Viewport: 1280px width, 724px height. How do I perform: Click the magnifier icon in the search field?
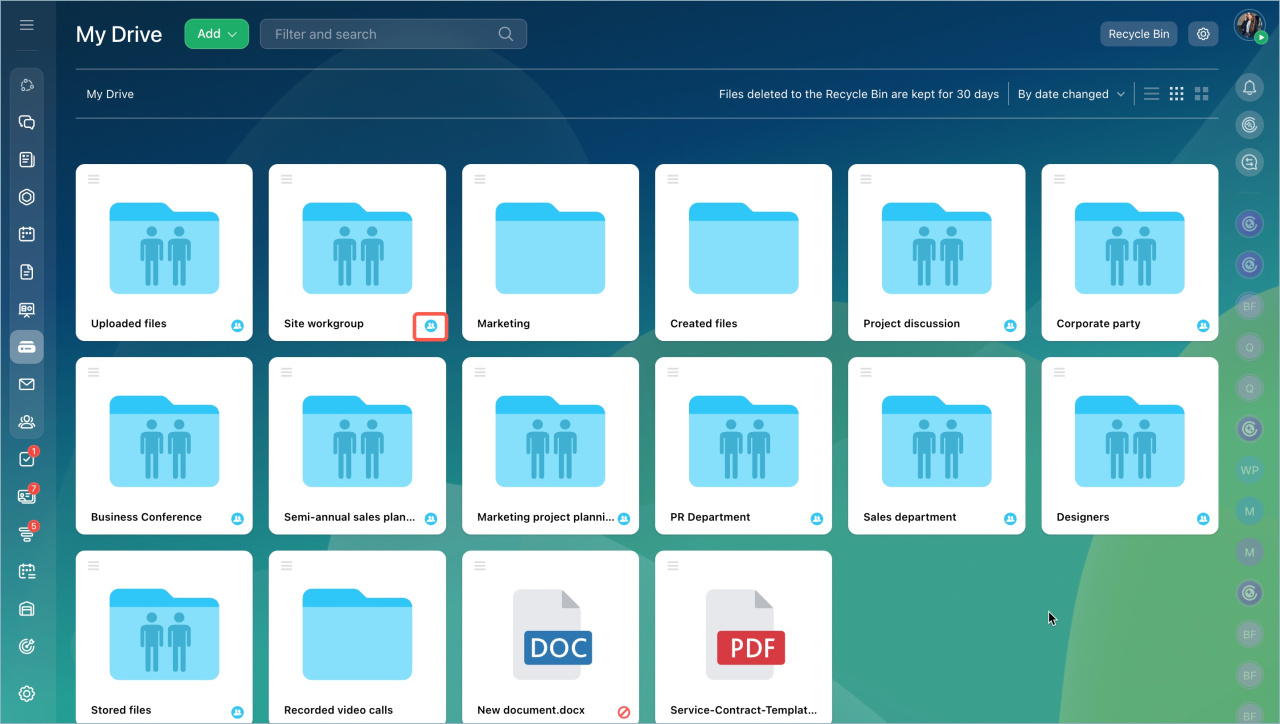(506, 34)
